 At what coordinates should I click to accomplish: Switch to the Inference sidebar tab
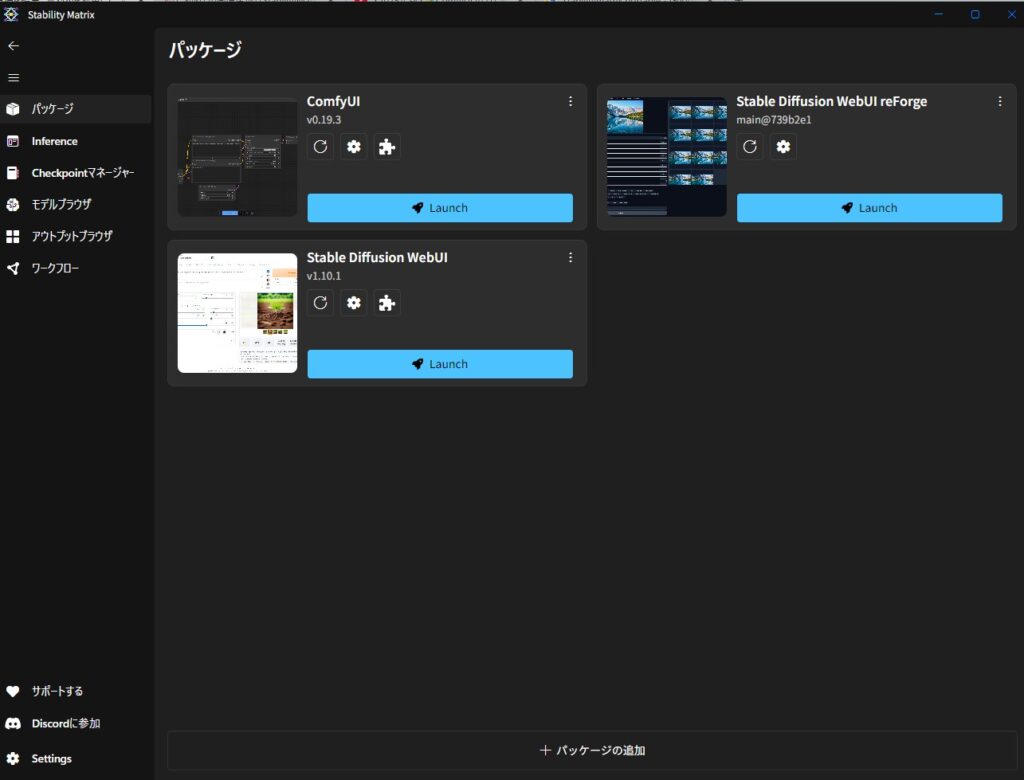point(54,141)
